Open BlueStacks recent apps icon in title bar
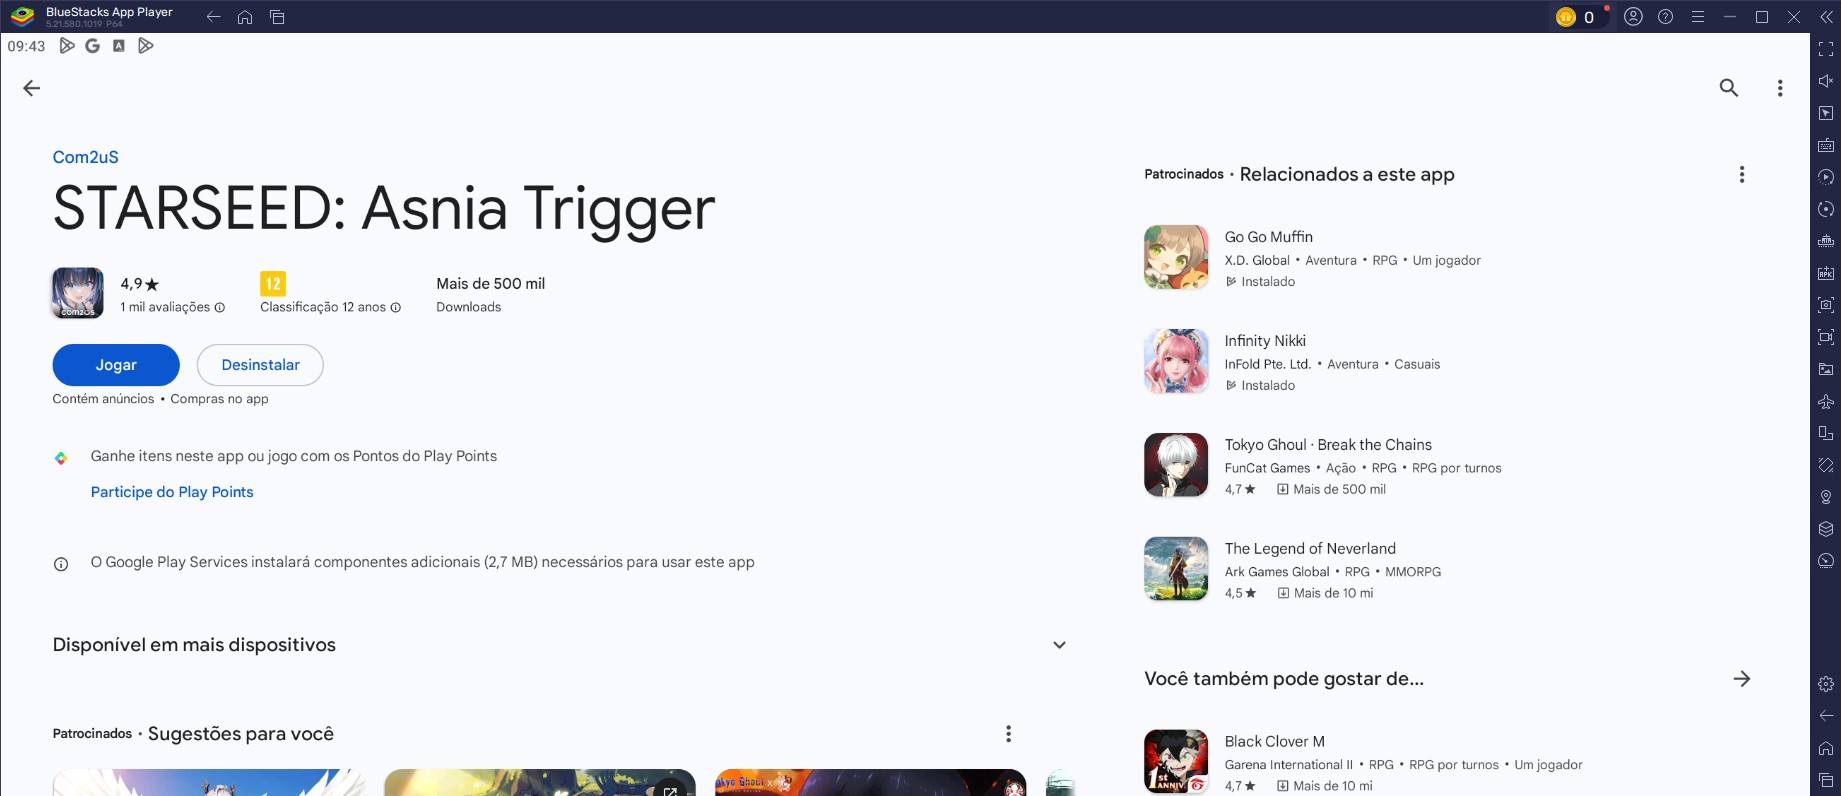This screenshot has width=1841, height=796. point(278,17)
